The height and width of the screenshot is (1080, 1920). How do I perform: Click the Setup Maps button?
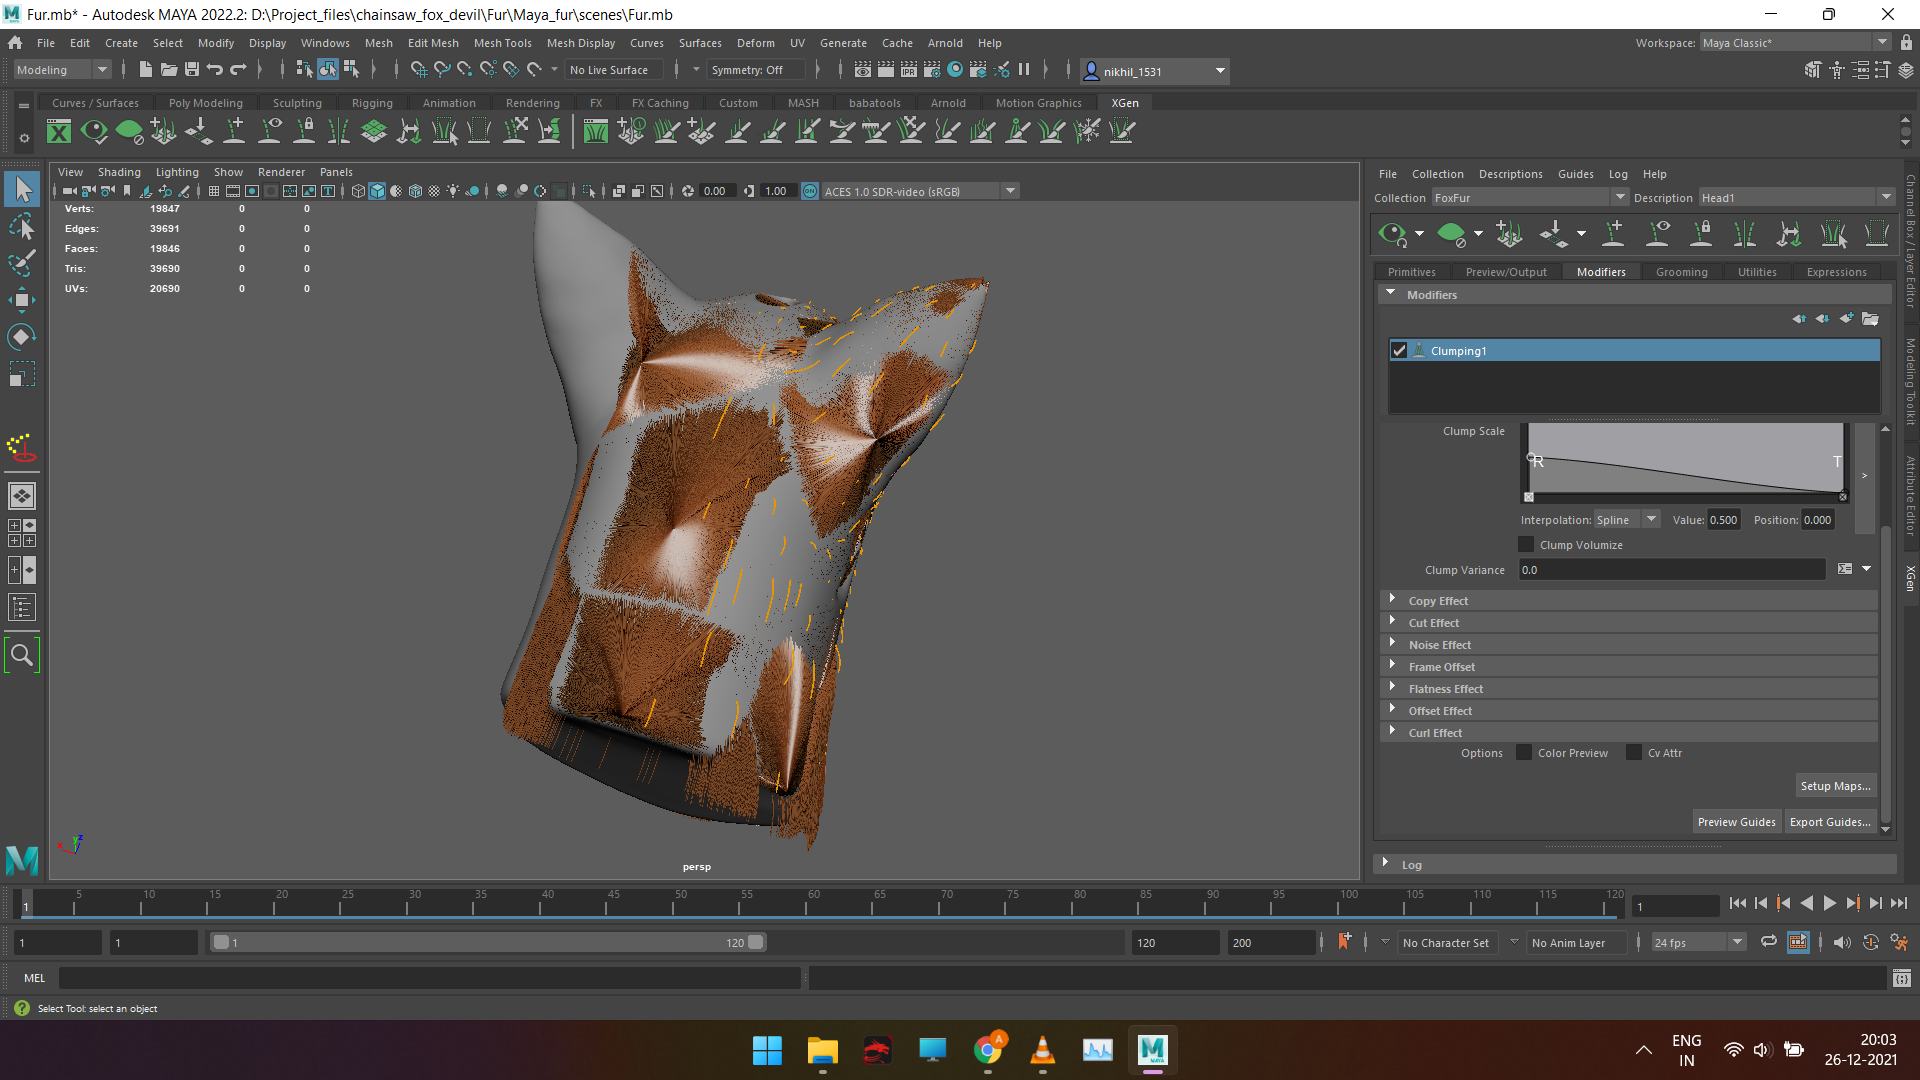click(x=1835, y=785)
